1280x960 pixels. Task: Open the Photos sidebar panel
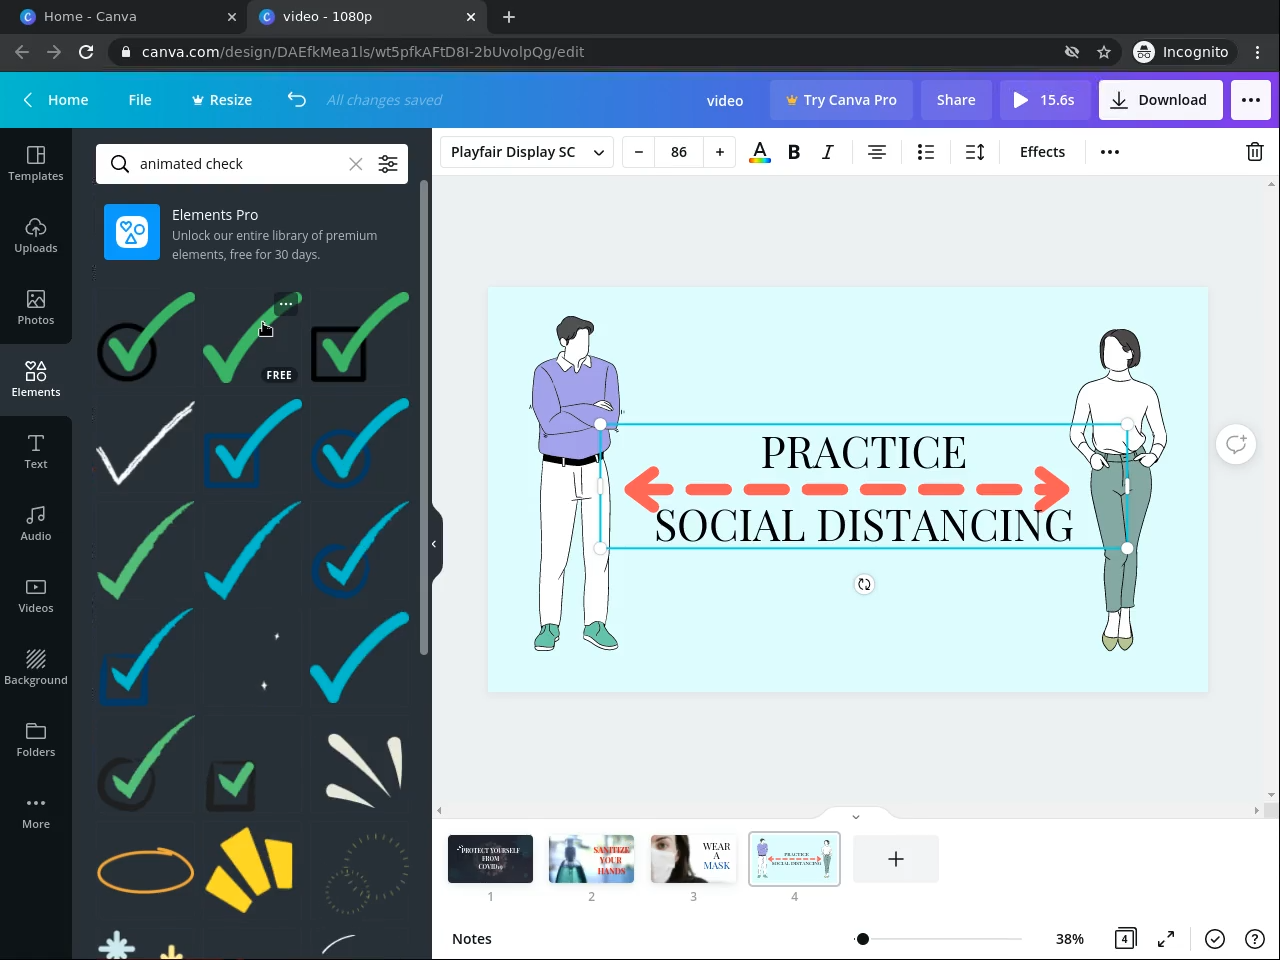[x=36, y=307]
